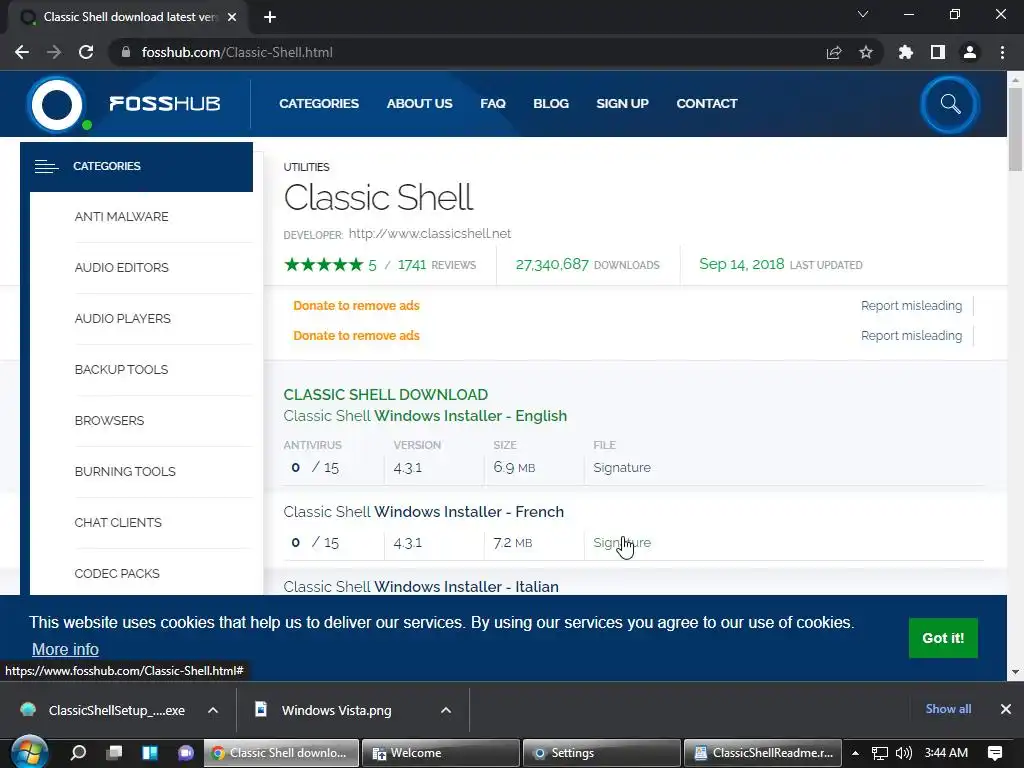Select CODEC PACKS category
Viewport: 1024px width, 768px height.
click(117, 573)
